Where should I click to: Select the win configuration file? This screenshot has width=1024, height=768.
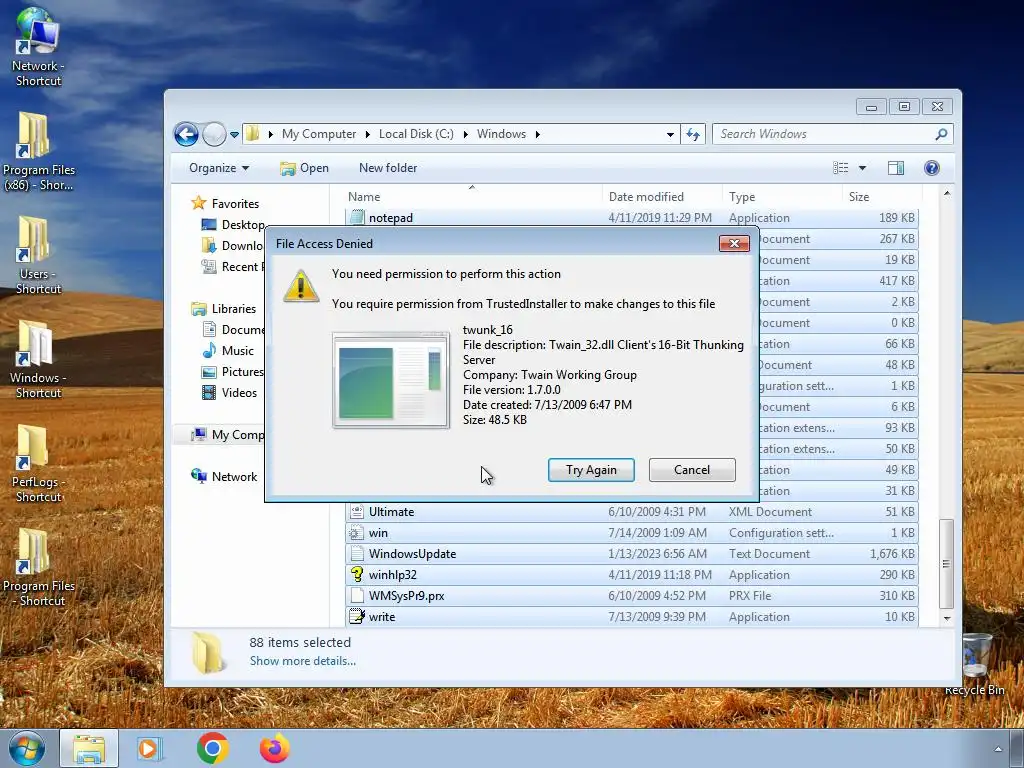(632, 533)
